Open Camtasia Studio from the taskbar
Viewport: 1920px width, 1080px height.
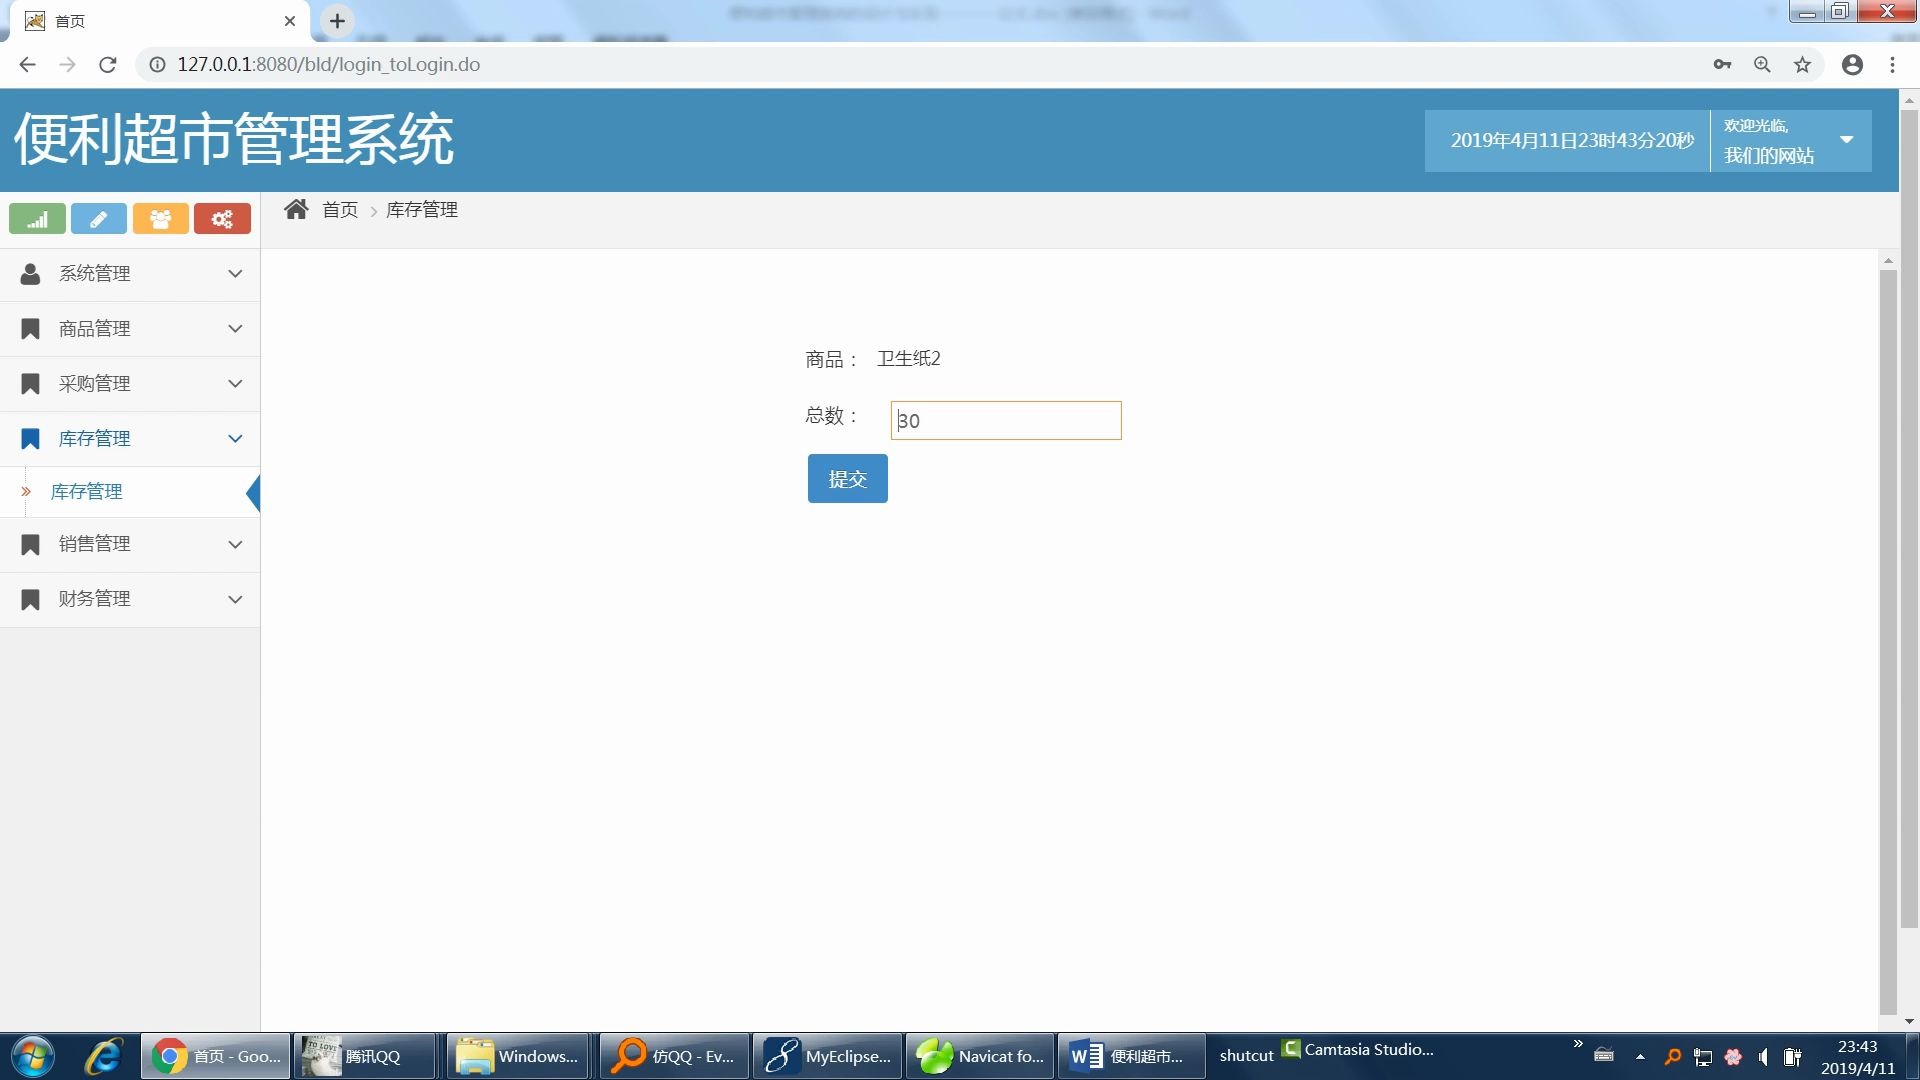[x=1358, y=1049]
